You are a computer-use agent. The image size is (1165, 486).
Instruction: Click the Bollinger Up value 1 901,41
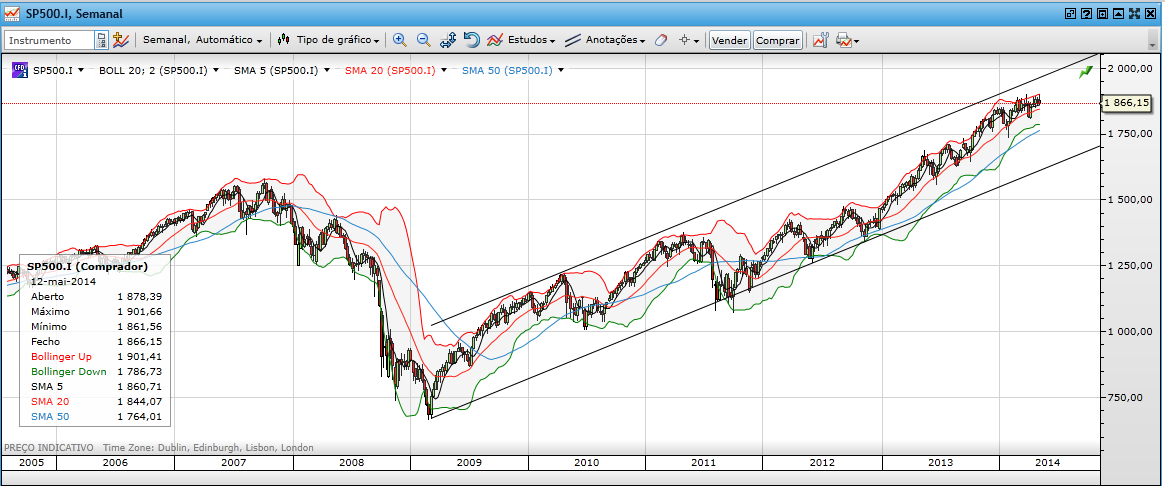[140, 357]
